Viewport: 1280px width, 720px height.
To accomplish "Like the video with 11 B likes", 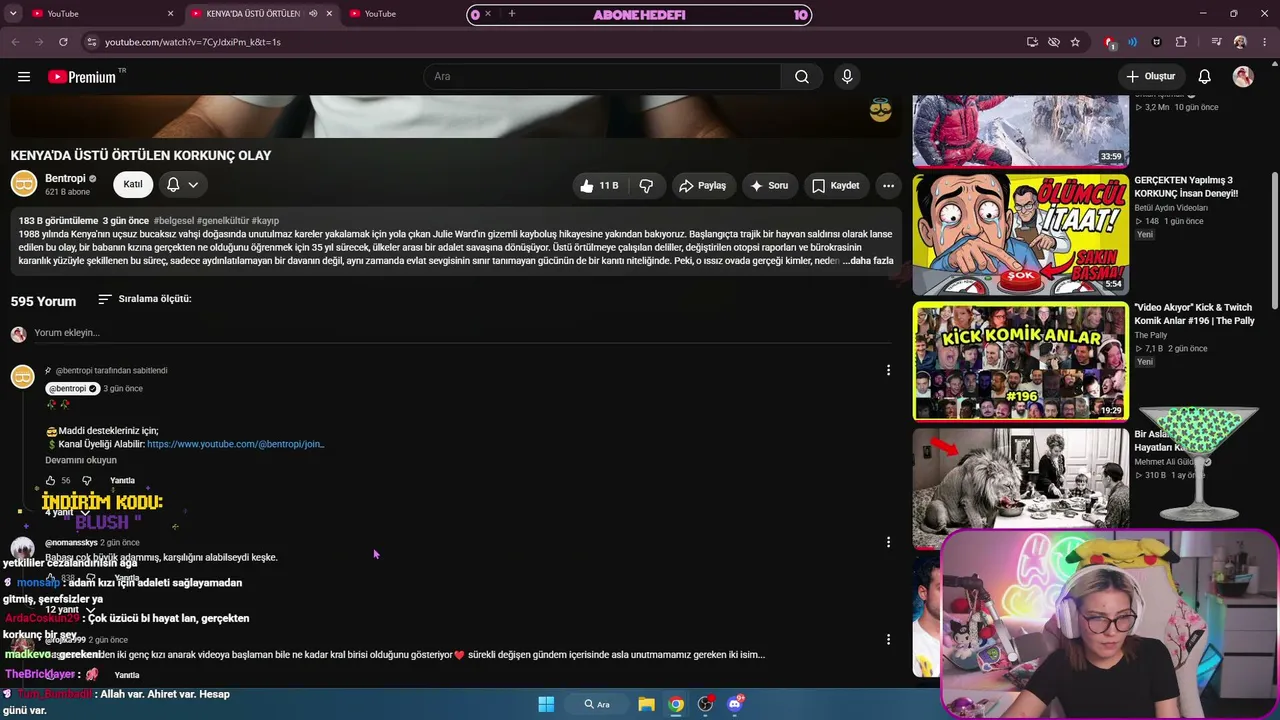I will [598, 186].
